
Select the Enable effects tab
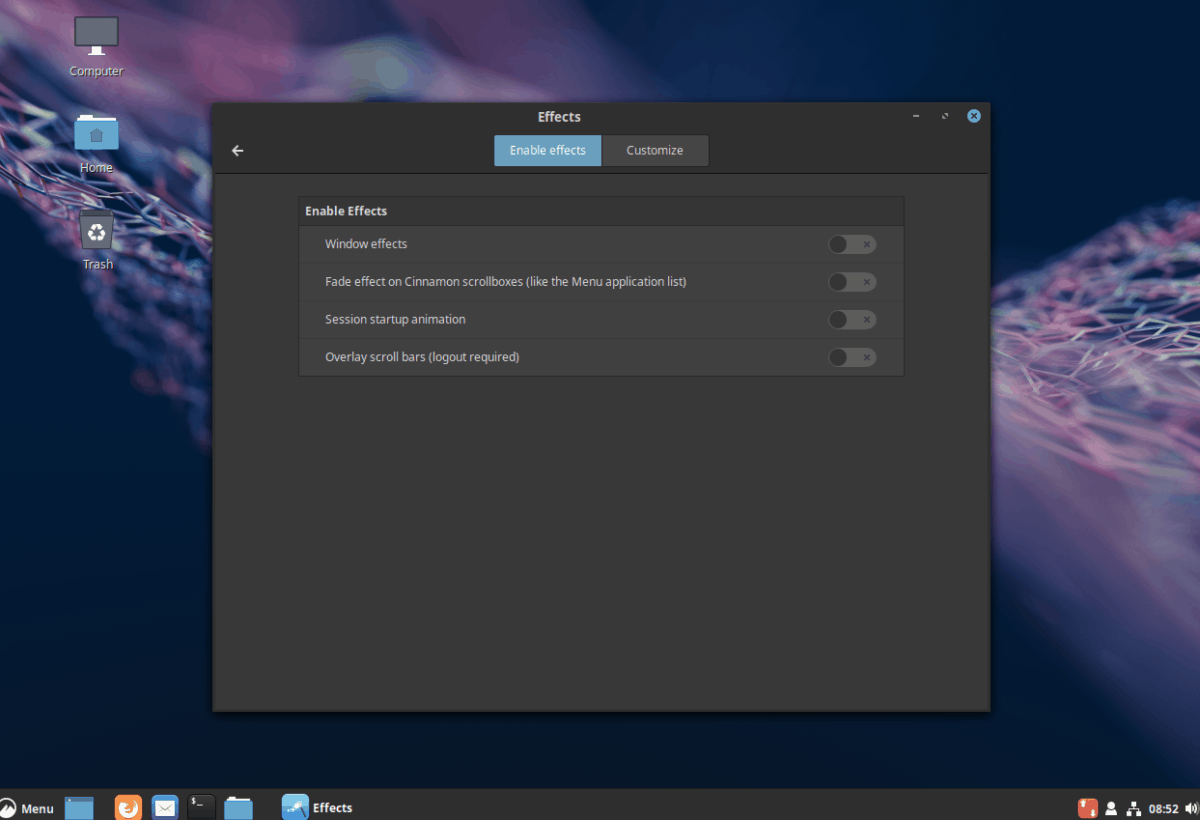[547, 150]
